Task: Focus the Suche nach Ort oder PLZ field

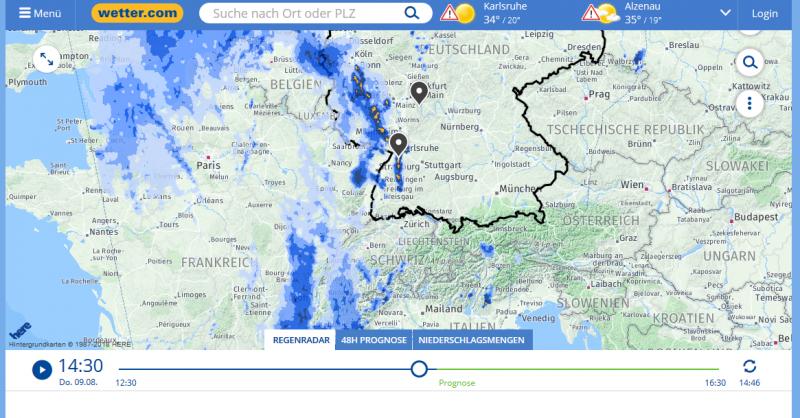Action: click(305, 13)
